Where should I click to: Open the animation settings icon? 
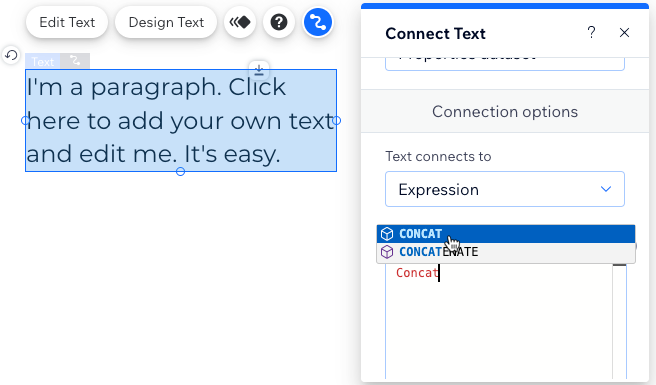point(240,22)
